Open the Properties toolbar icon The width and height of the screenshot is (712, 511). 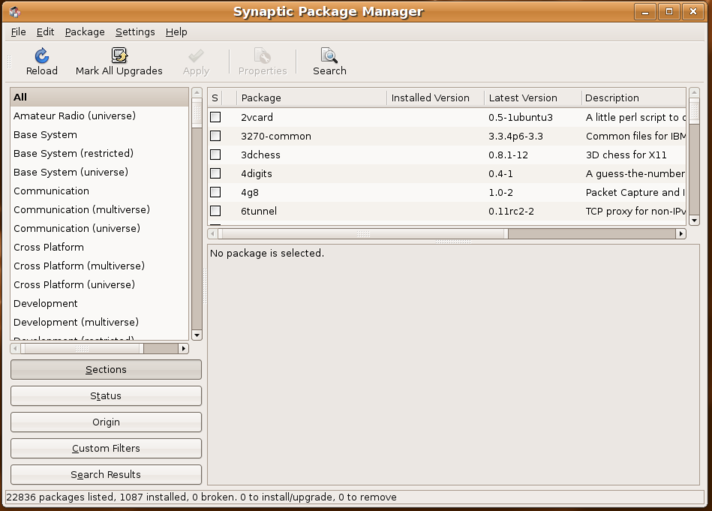(262, 56)
